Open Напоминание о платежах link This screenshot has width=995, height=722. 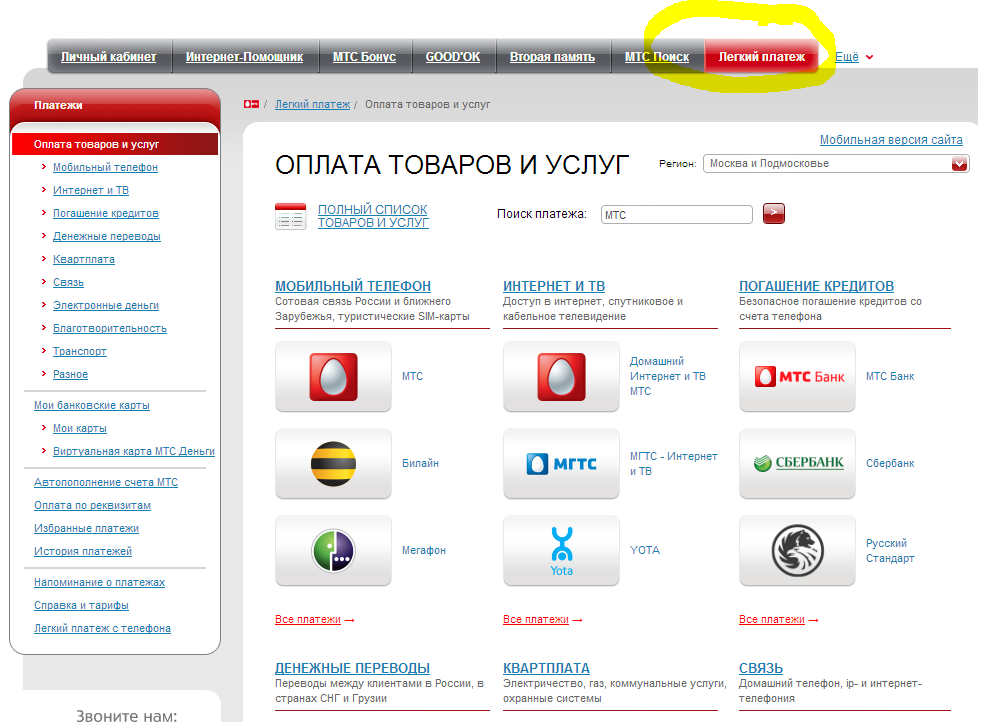coord(100,582)
